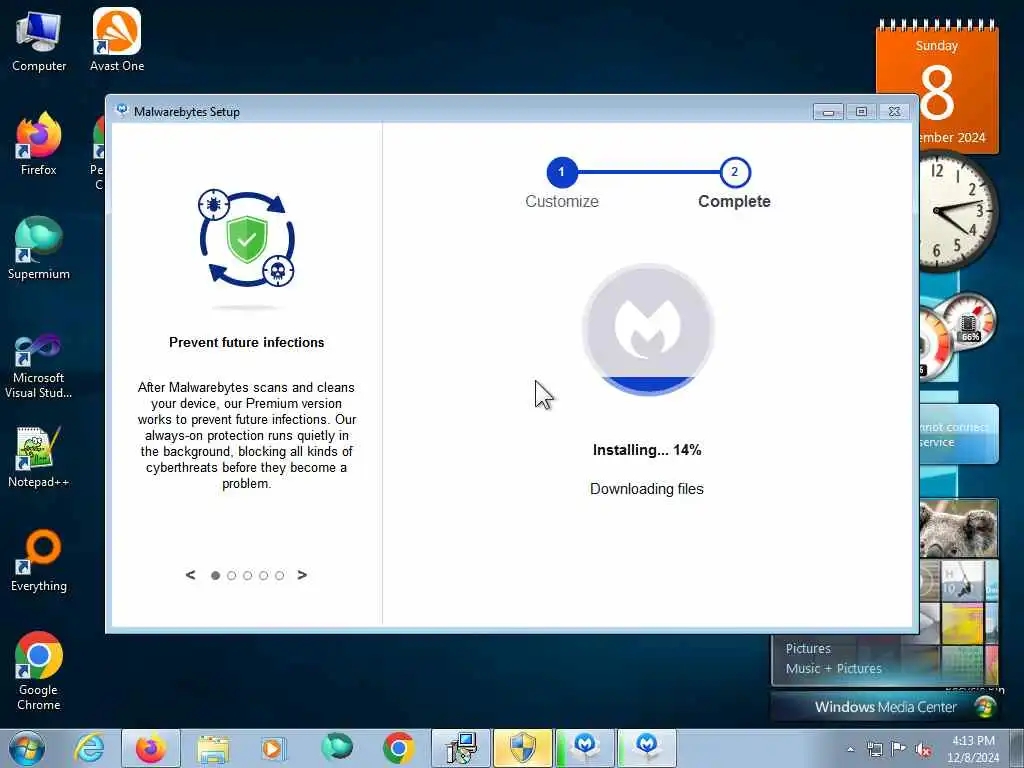Open the Google Chrome desktop shortcut

click(39, 671)
